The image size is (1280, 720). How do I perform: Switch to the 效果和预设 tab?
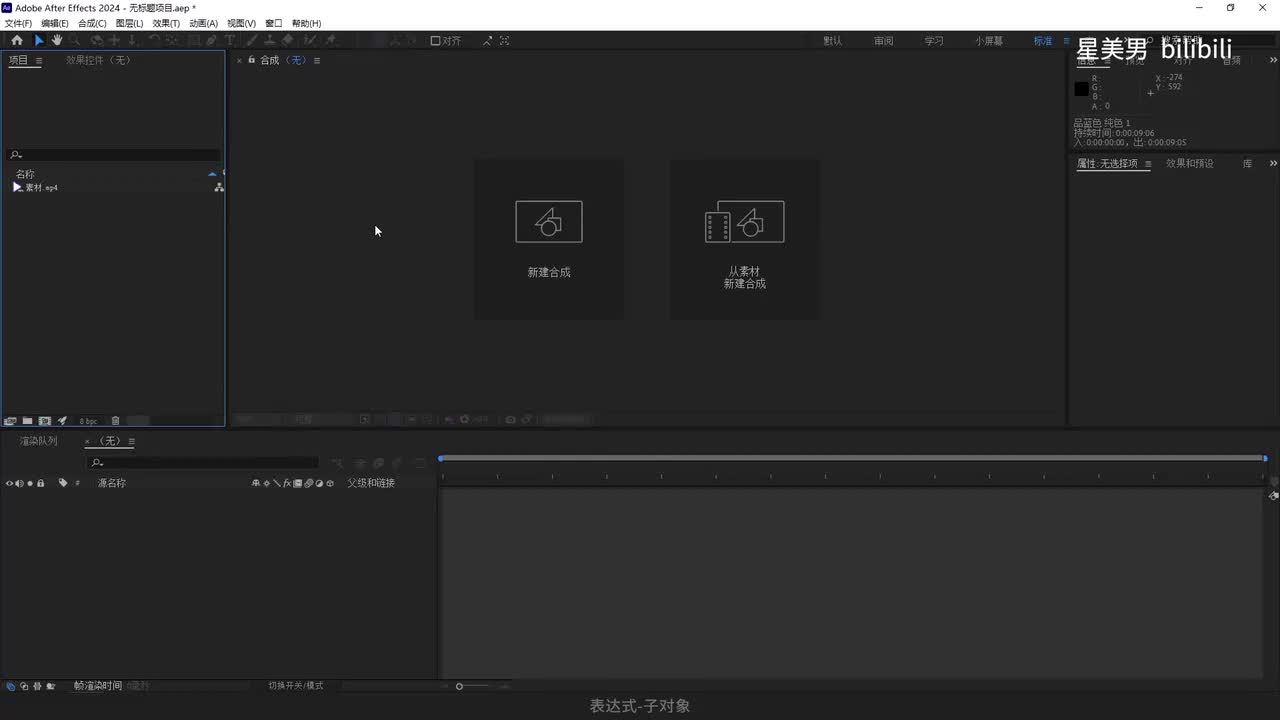pyautogui.click(x=1190, y=163)
